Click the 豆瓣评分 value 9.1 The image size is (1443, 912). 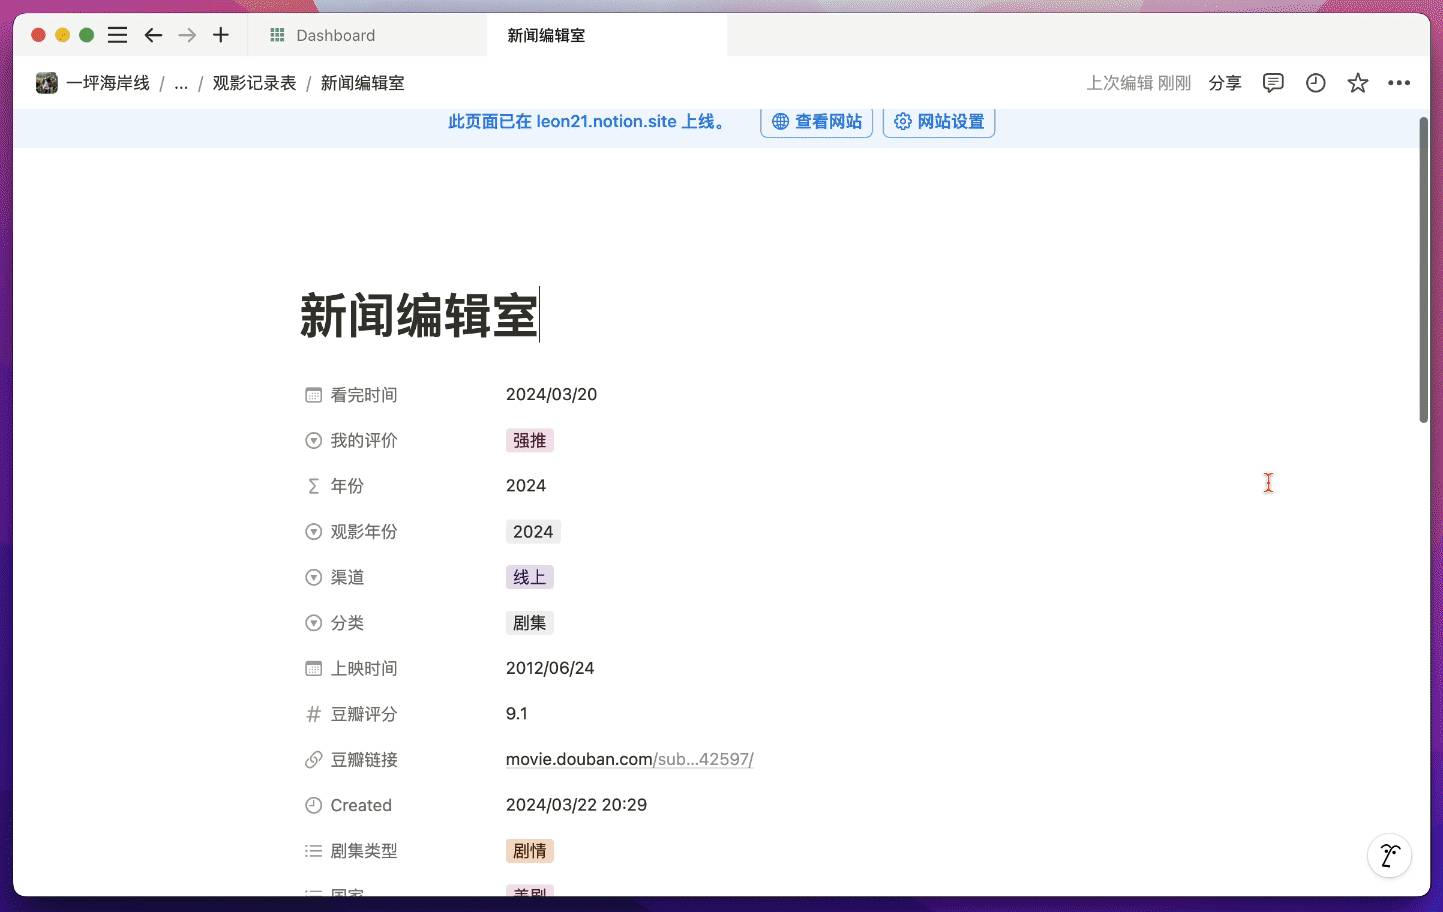[x=517, y=714]
